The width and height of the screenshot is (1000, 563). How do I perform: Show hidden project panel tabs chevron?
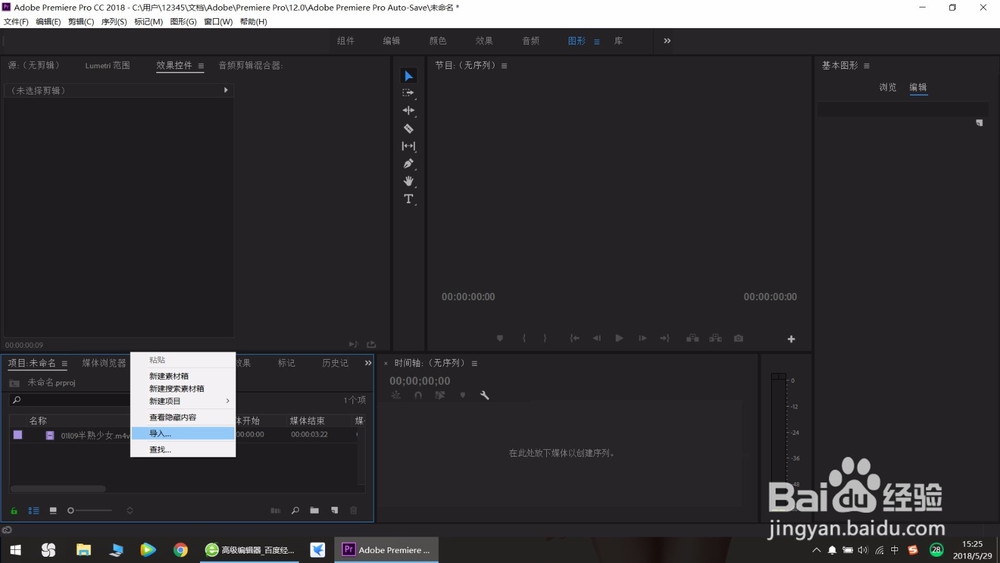(x=368, y=363)
